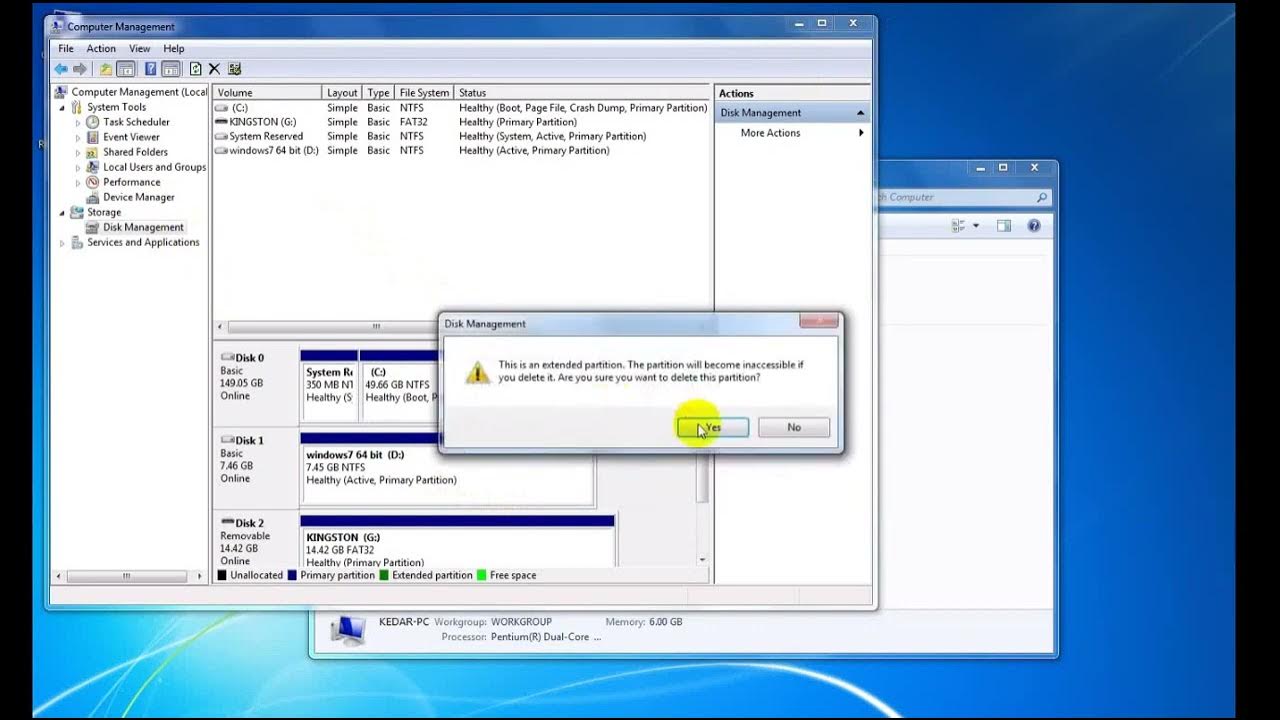Image resolution: width=1280 pixels, height=720 pixels.
Task: Collapse the System Tools tree node
Action: tap(62, 107)
